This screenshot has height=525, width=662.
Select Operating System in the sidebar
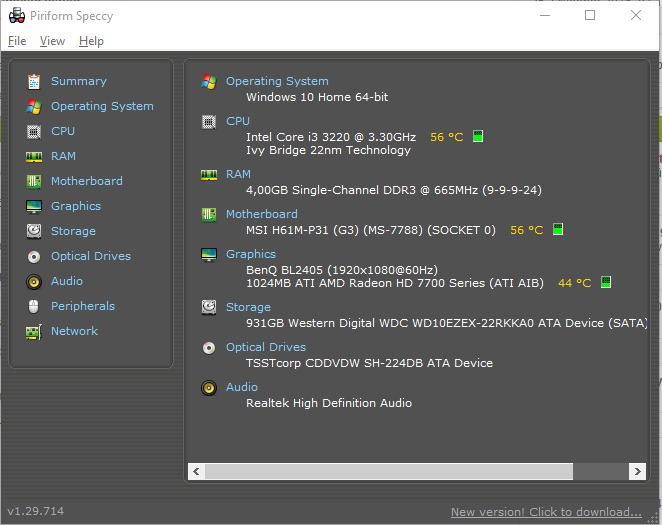point(102,106)
